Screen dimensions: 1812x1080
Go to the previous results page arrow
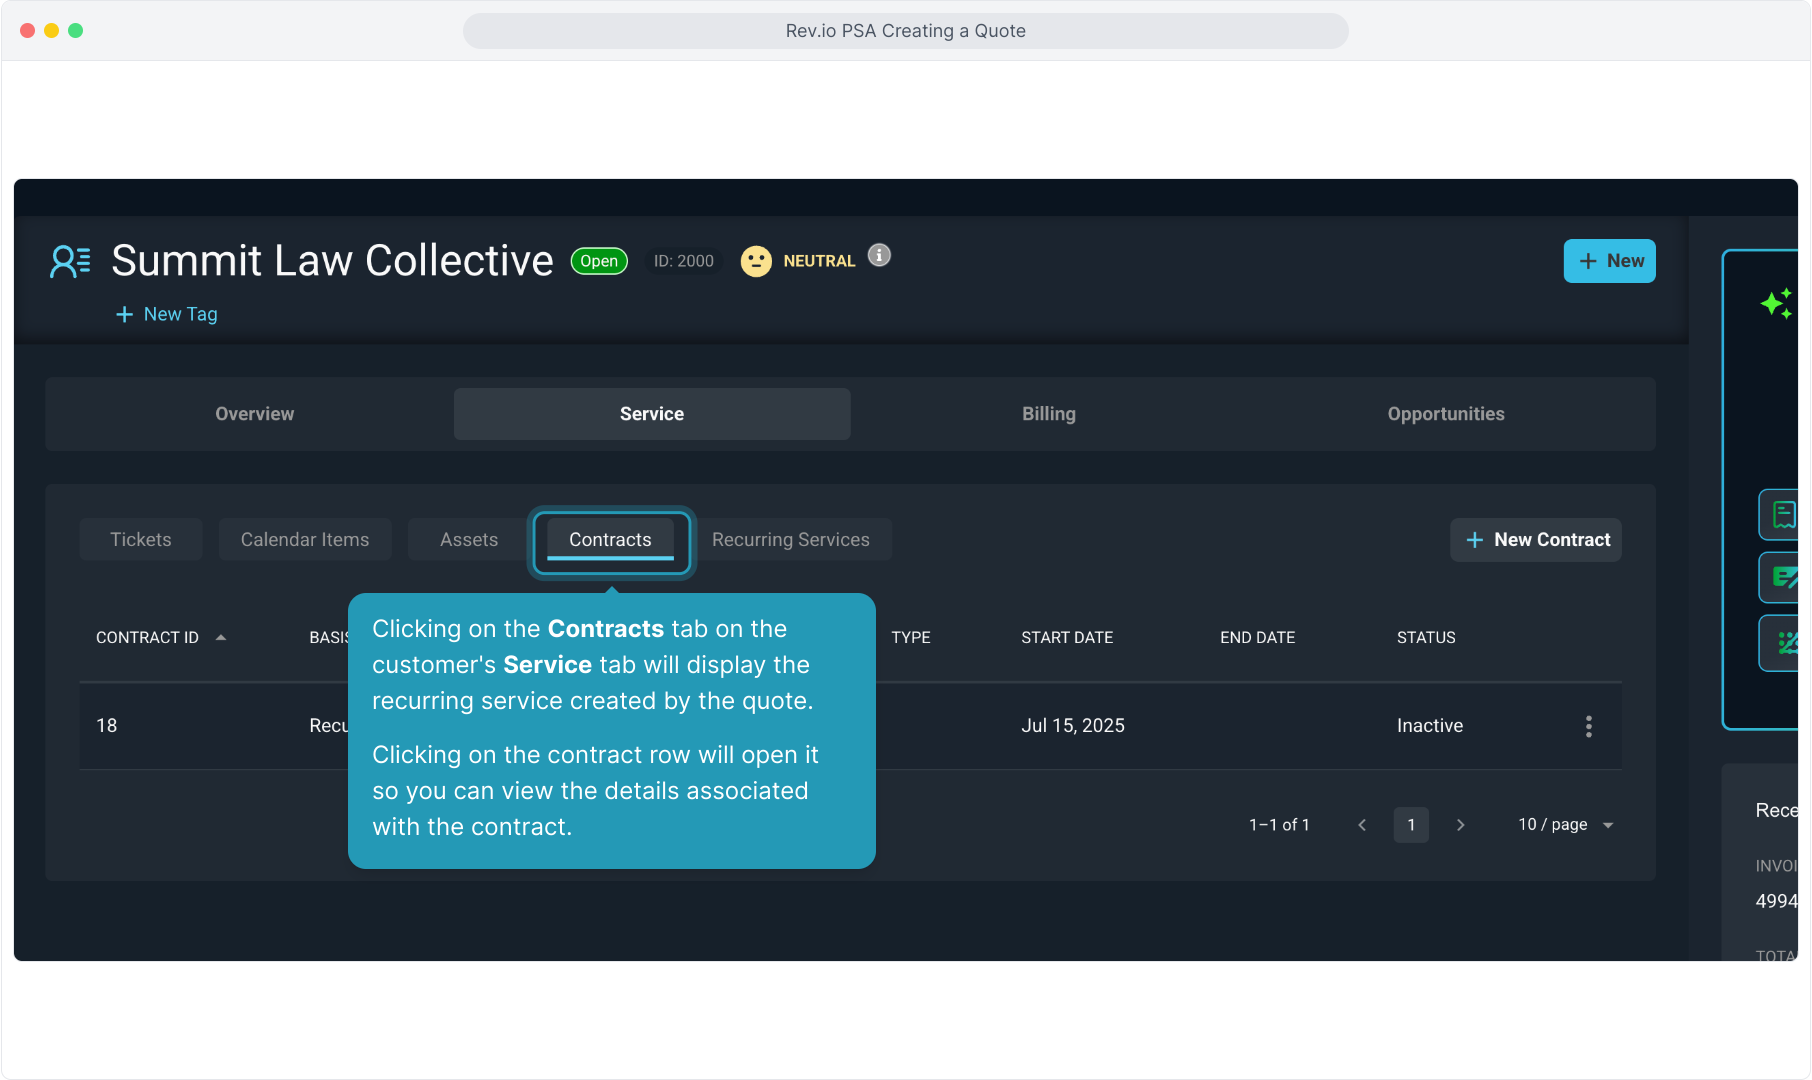(x=1362, y=825)
